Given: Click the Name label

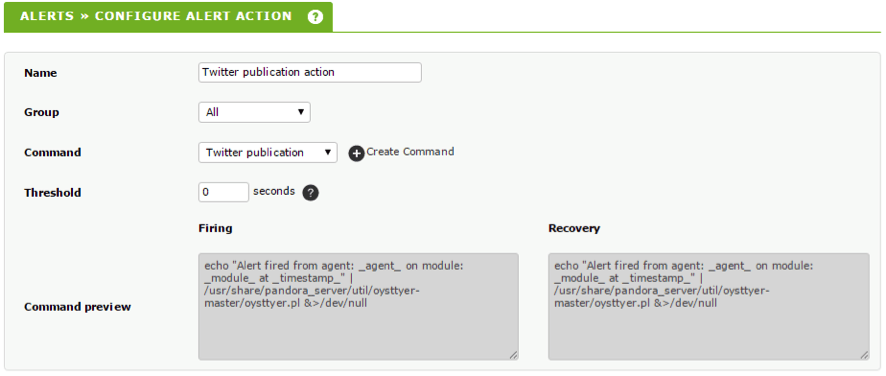Looking at the screenshot, I should tap(41, 73).
